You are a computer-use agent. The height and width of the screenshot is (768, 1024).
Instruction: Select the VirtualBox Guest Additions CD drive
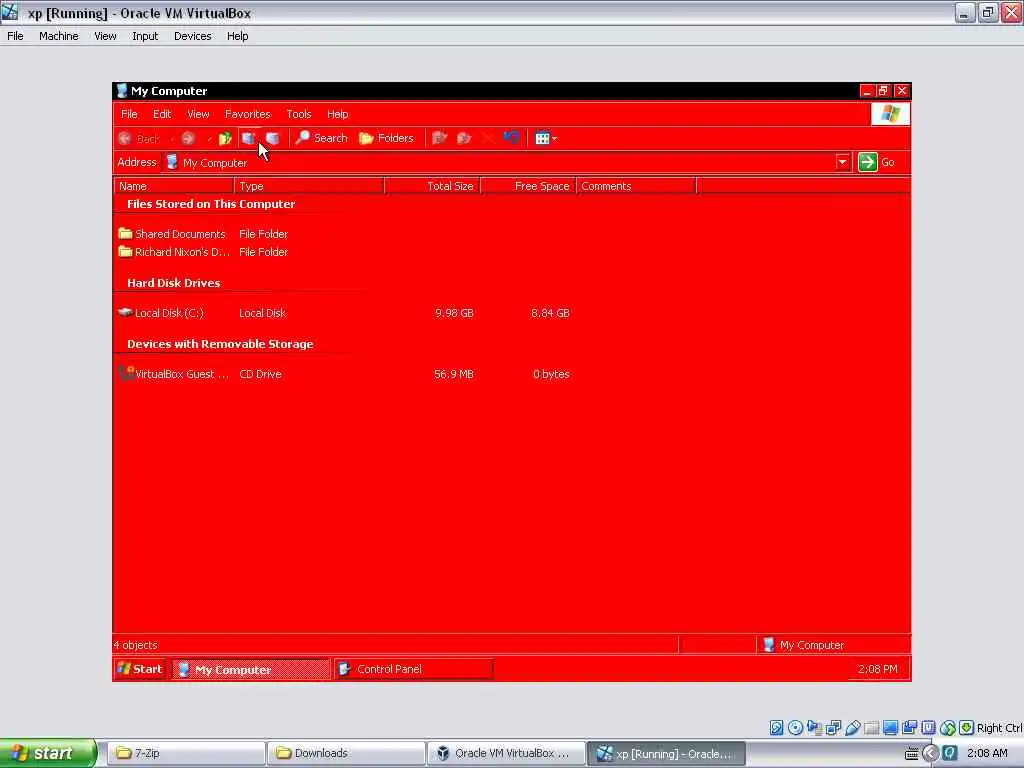[x=174, y=374]
